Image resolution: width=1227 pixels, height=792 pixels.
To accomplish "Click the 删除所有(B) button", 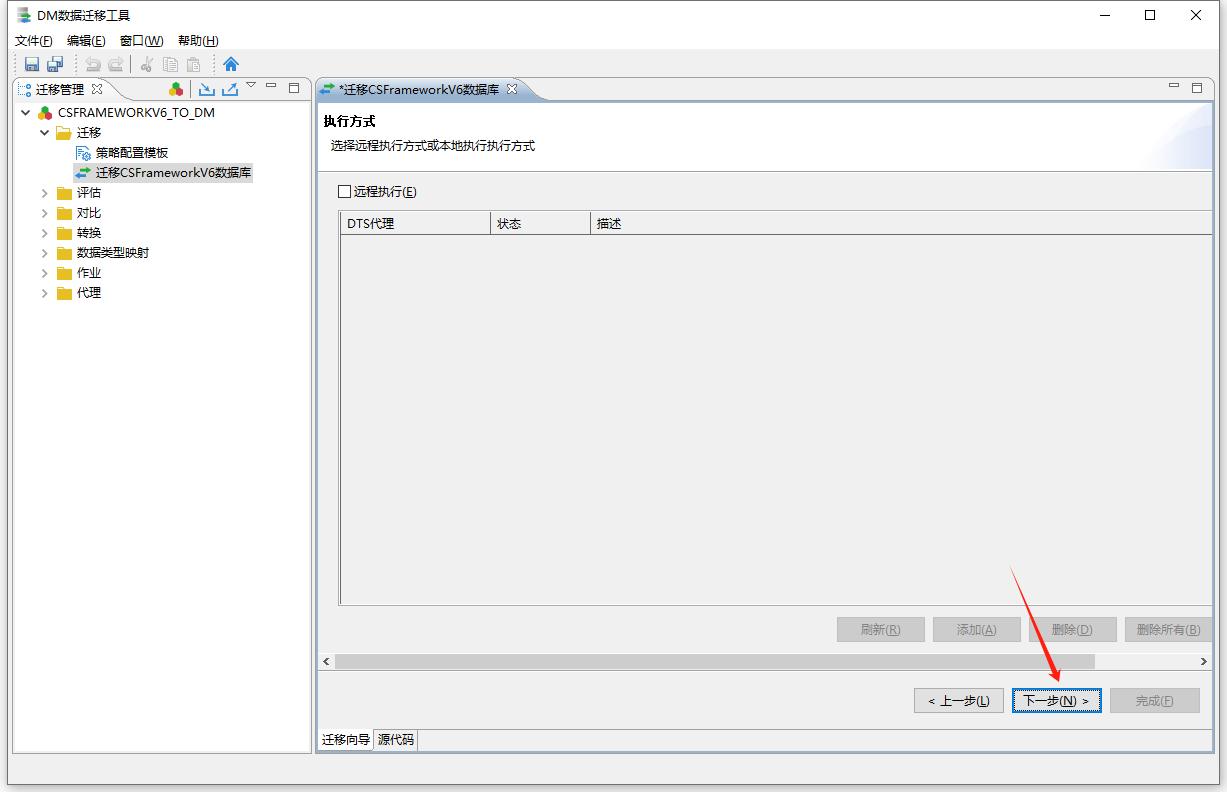I will pos(1168,630).
